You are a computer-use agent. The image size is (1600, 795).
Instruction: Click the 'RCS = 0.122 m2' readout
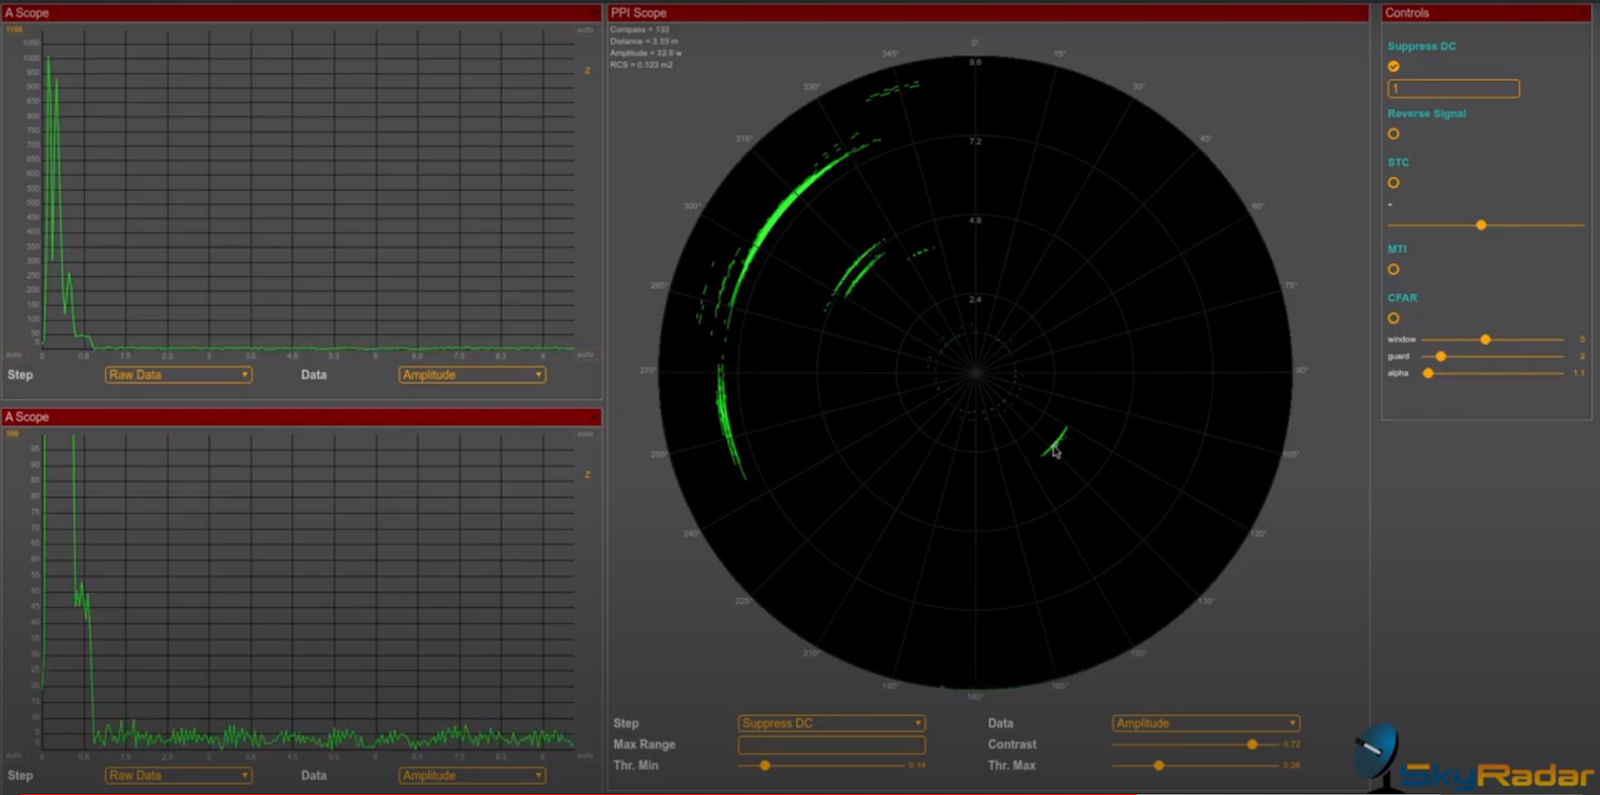point(642,65)
